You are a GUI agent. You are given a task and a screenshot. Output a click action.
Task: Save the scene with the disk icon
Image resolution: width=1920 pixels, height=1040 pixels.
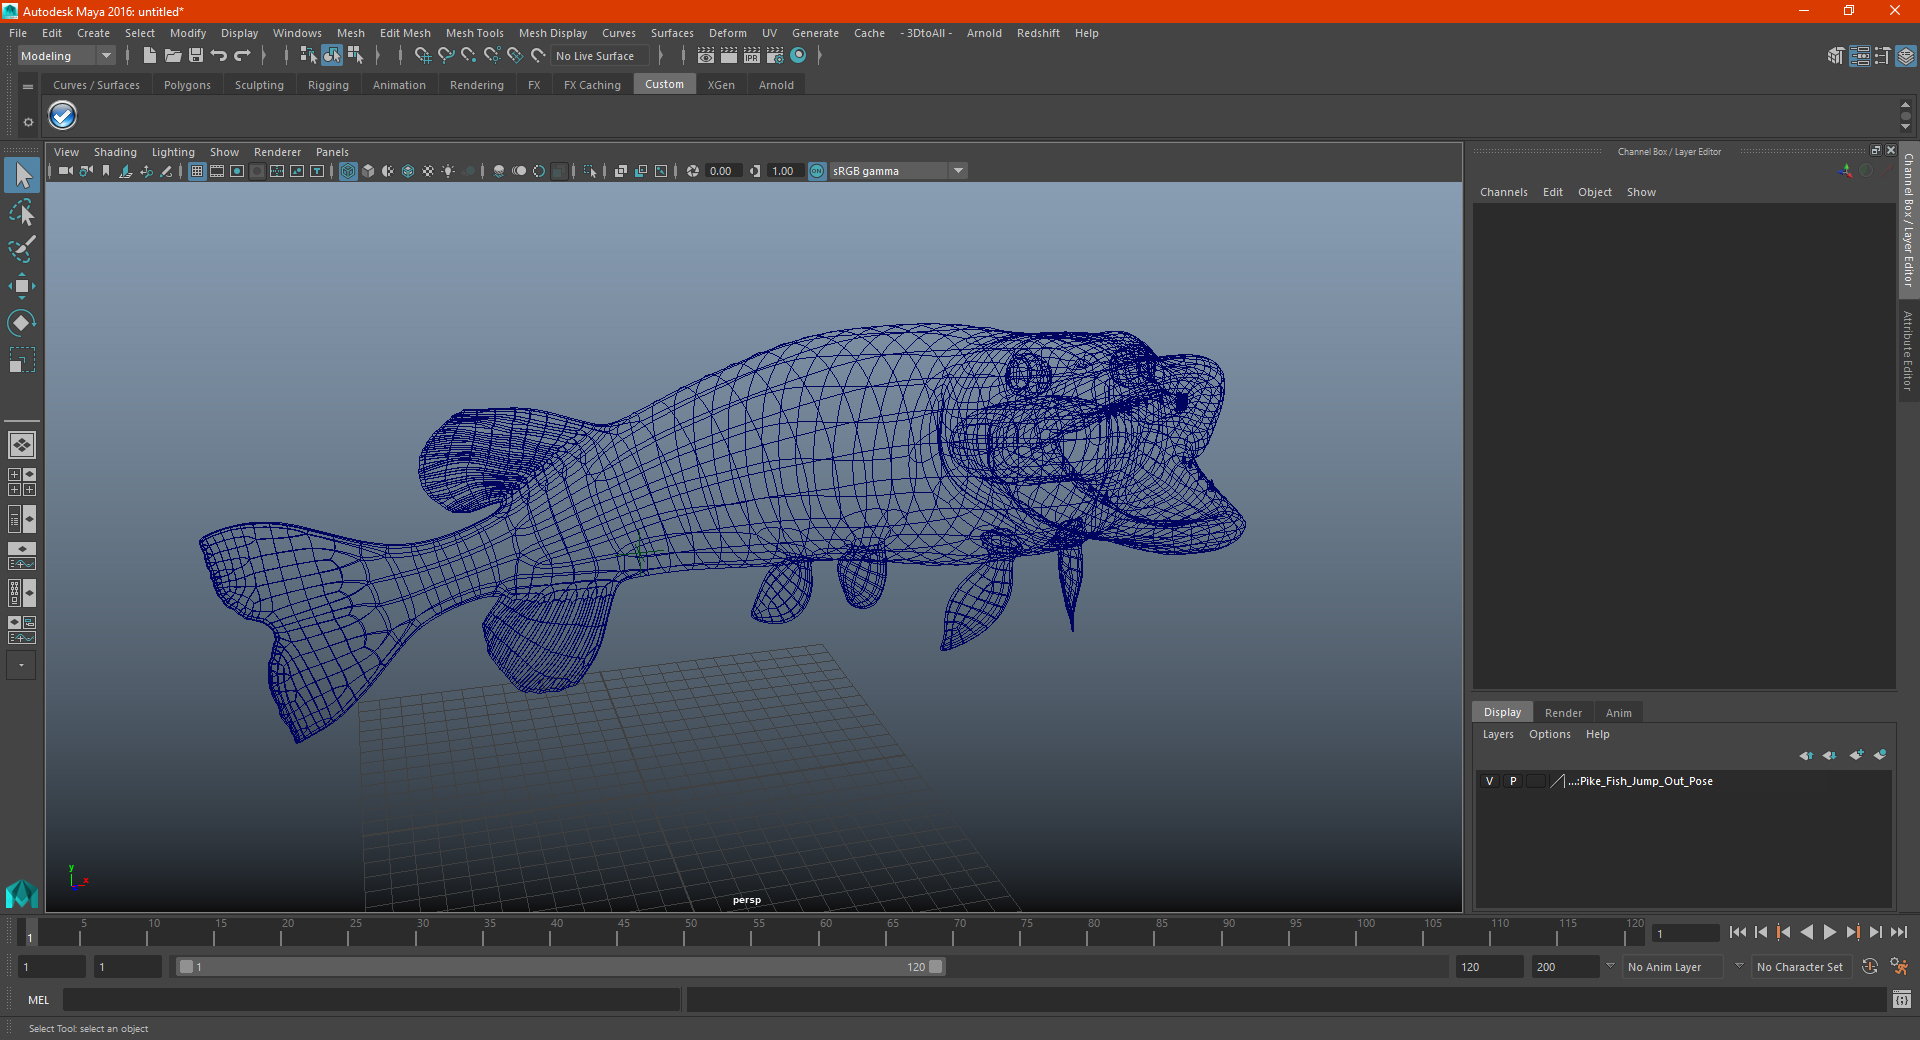196,56
